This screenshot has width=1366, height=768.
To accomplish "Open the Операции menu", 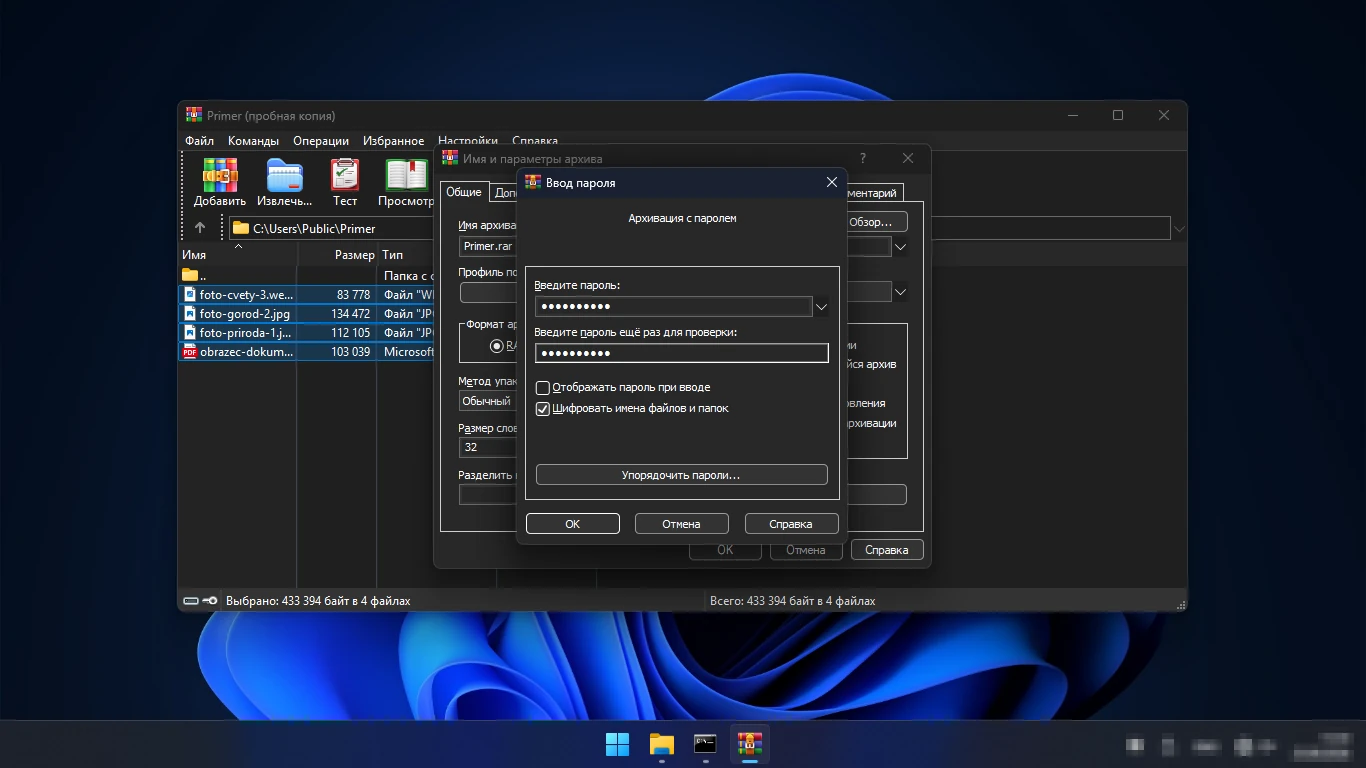I will [321, 141].
